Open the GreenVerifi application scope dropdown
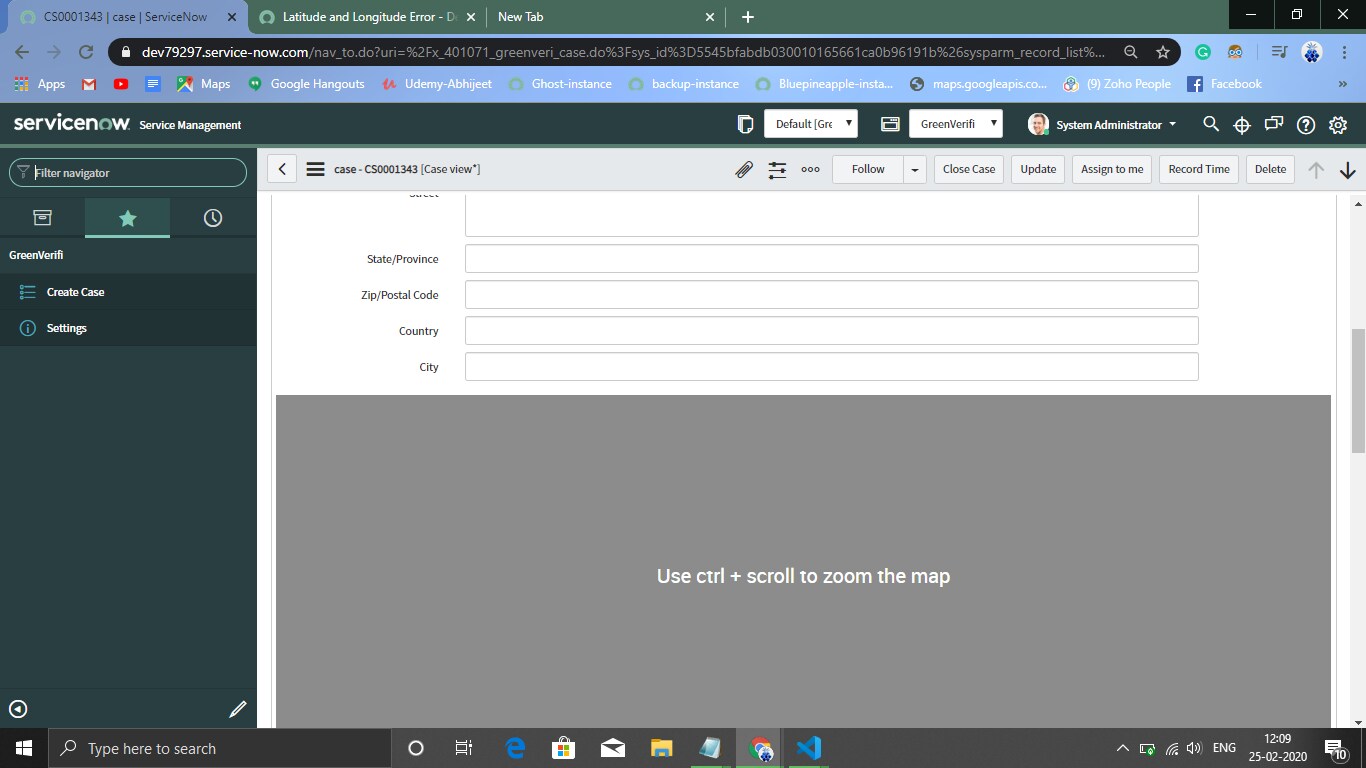Screen dimensions: 1366x768 955,123
